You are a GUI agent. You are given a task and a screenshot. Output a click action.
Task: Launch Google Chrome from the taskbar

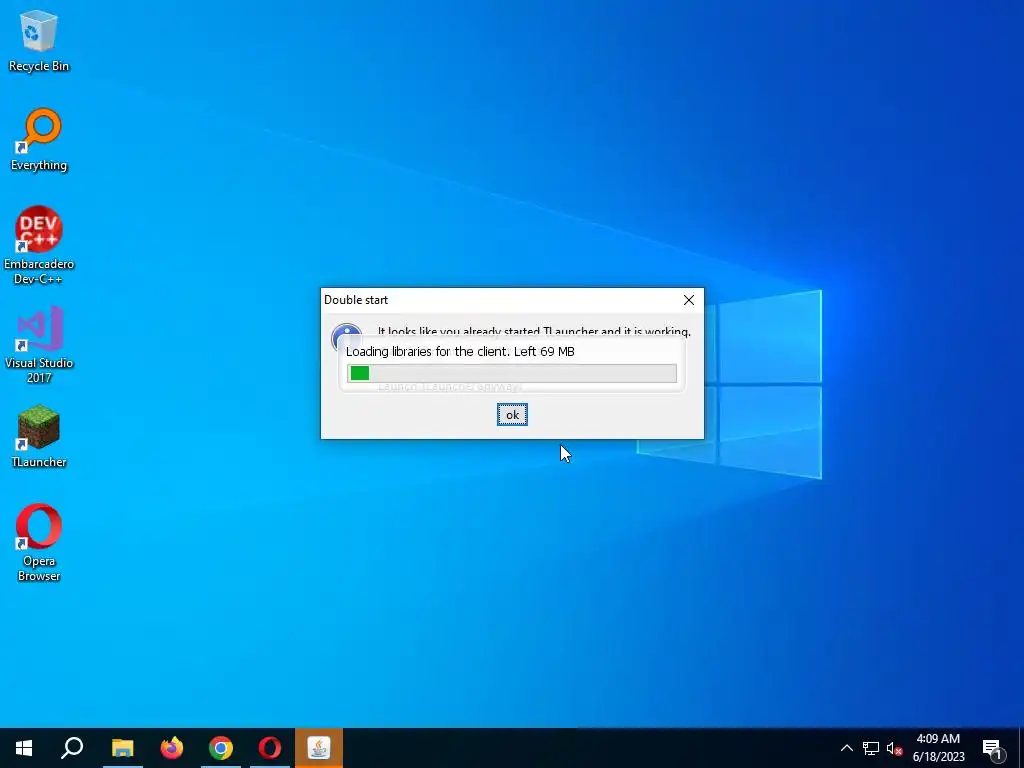tap(221, 748)
